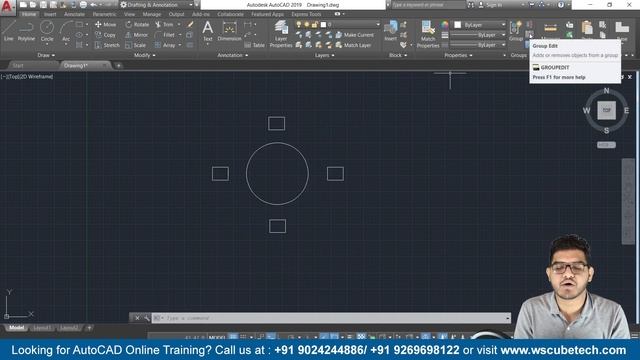Toggle MODEL space button in status bar

(217, 338)
